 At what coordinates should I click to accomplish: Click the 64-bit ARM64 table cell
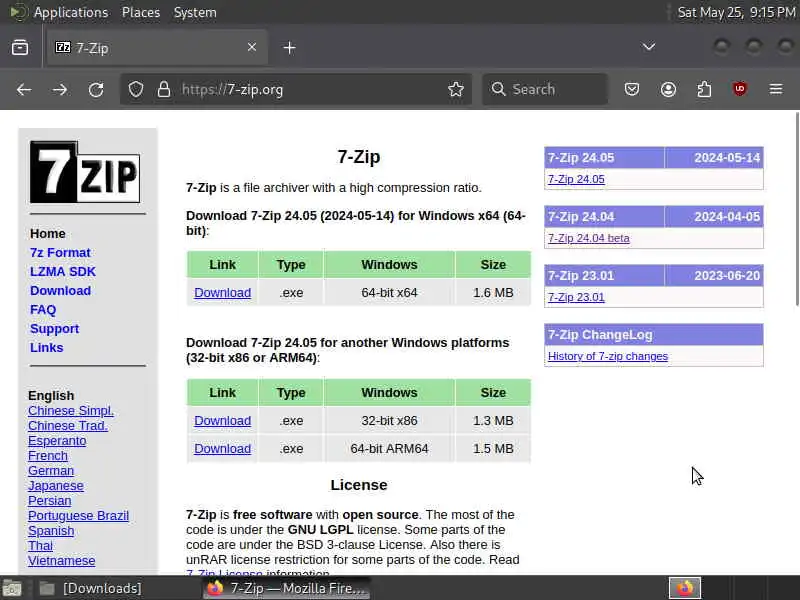(389, 449)
